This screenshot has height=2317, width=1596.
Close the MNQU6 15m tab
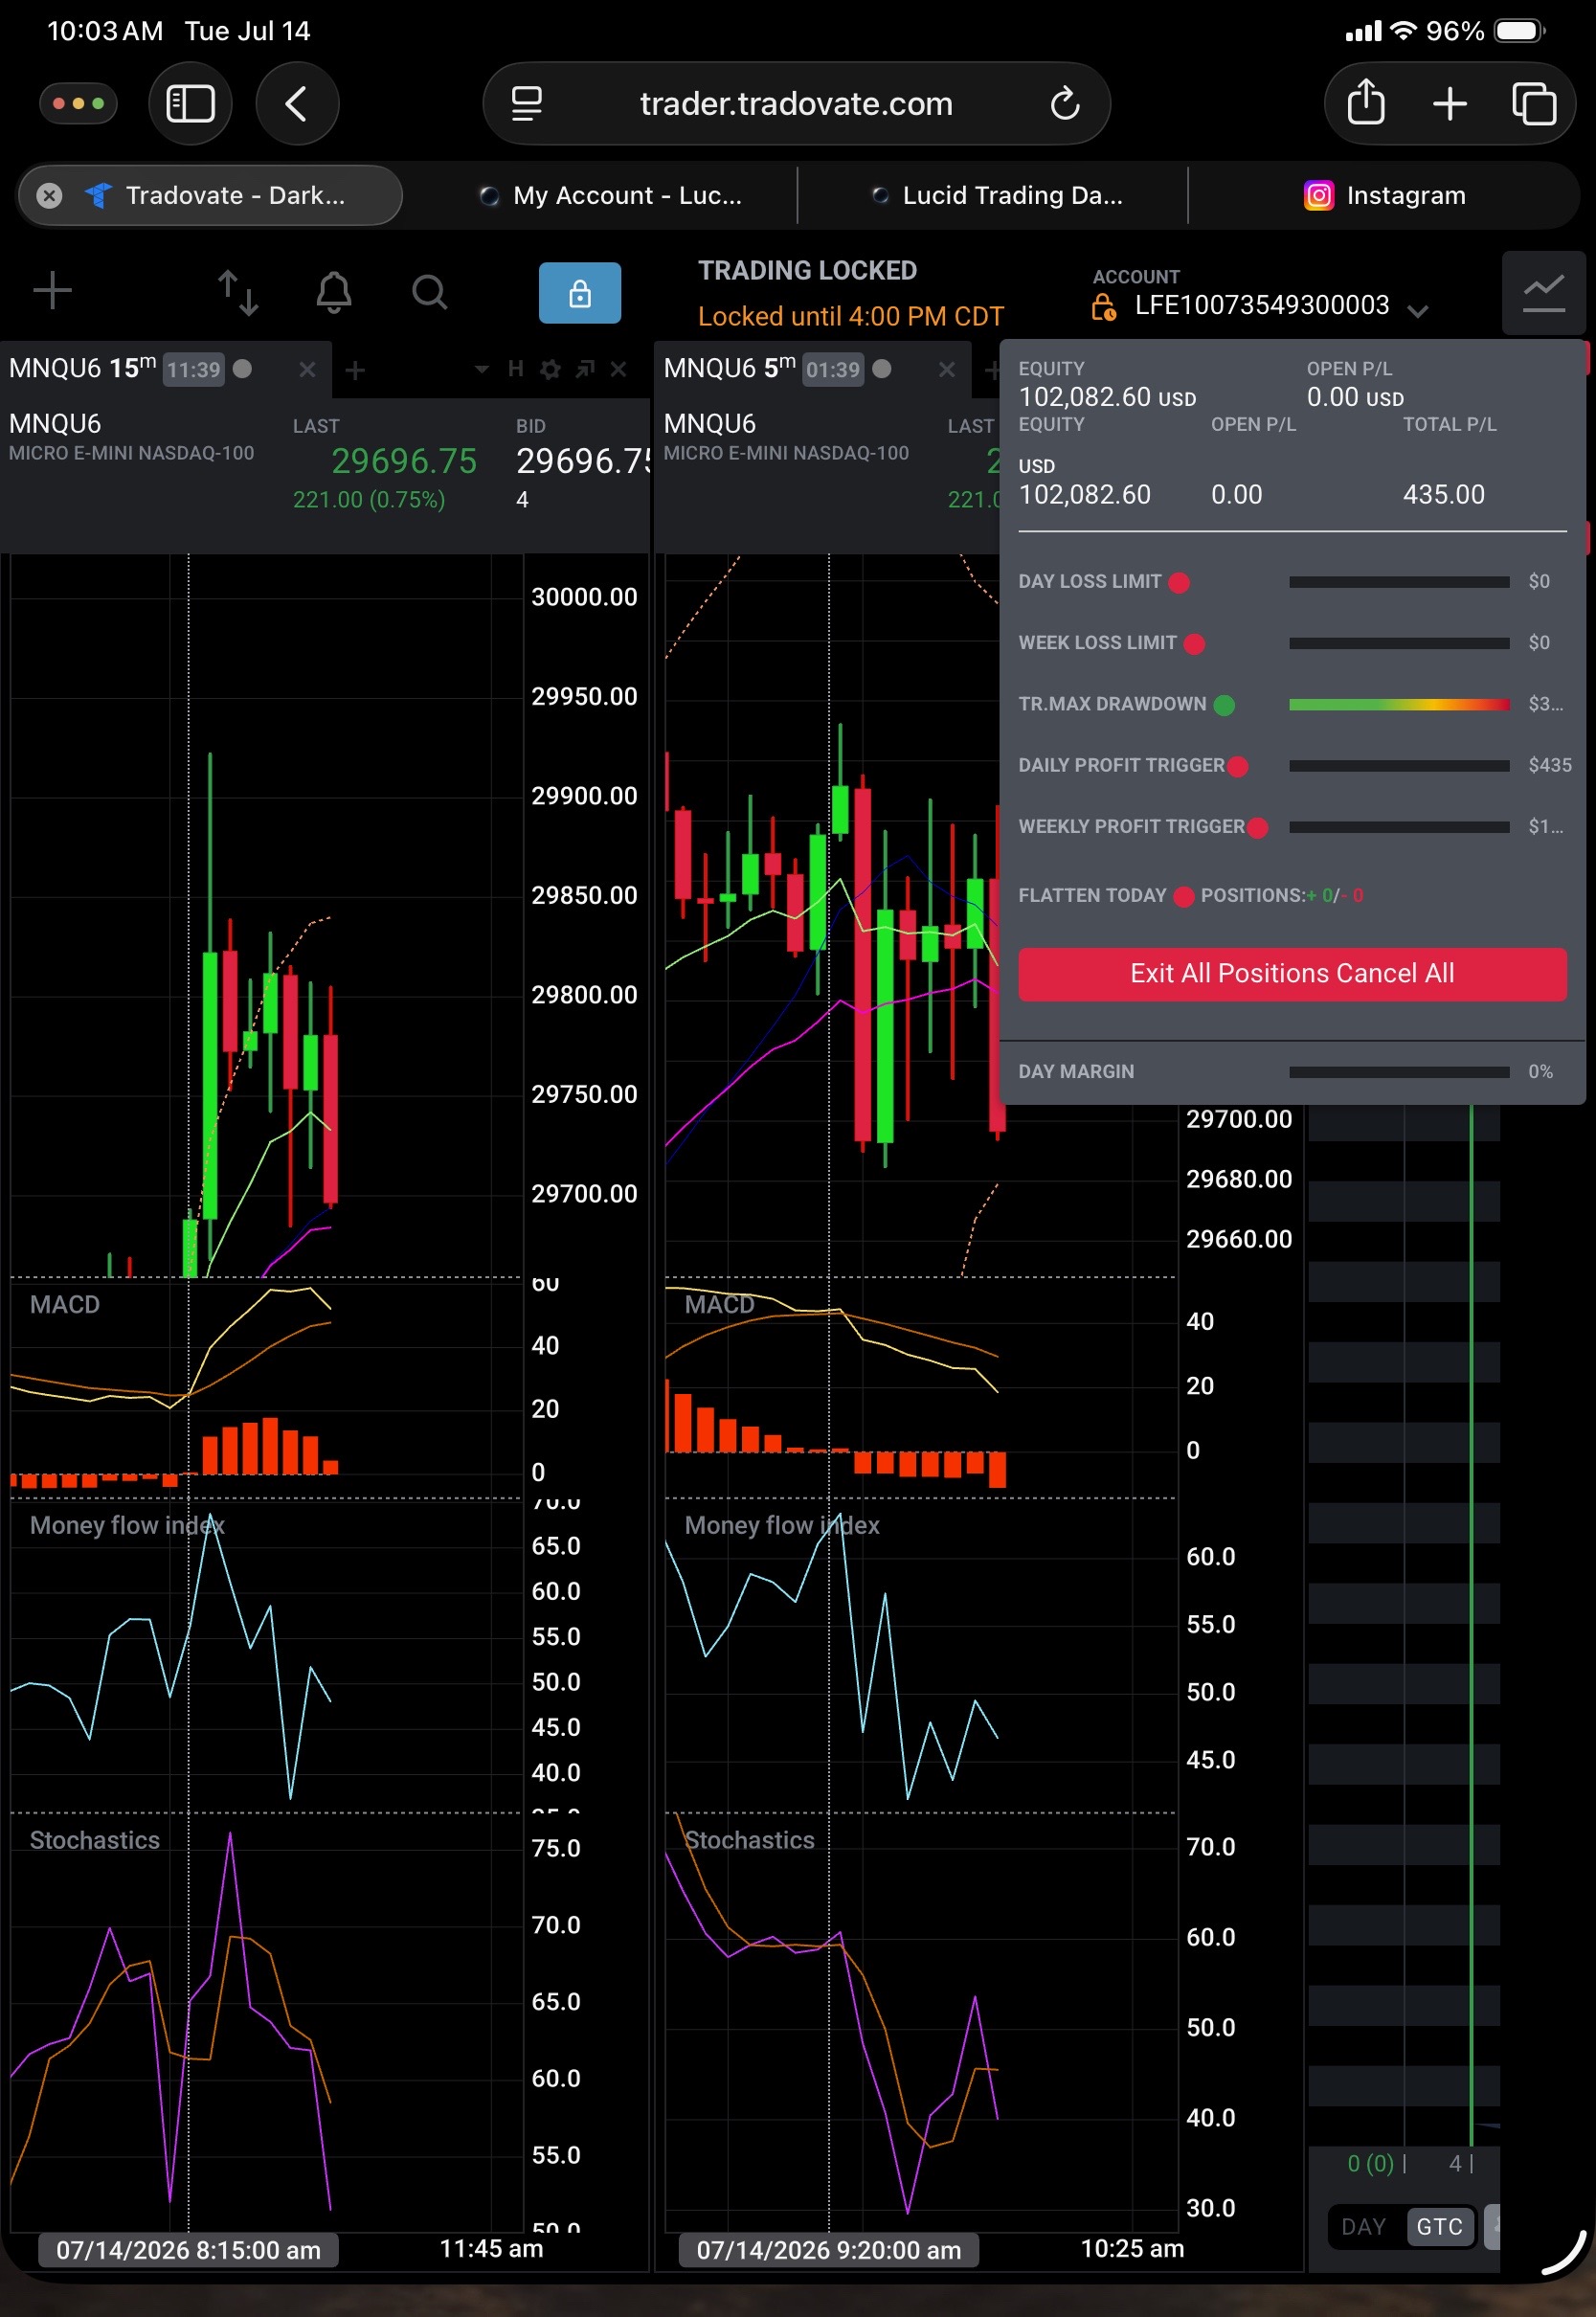pos(307,369)
